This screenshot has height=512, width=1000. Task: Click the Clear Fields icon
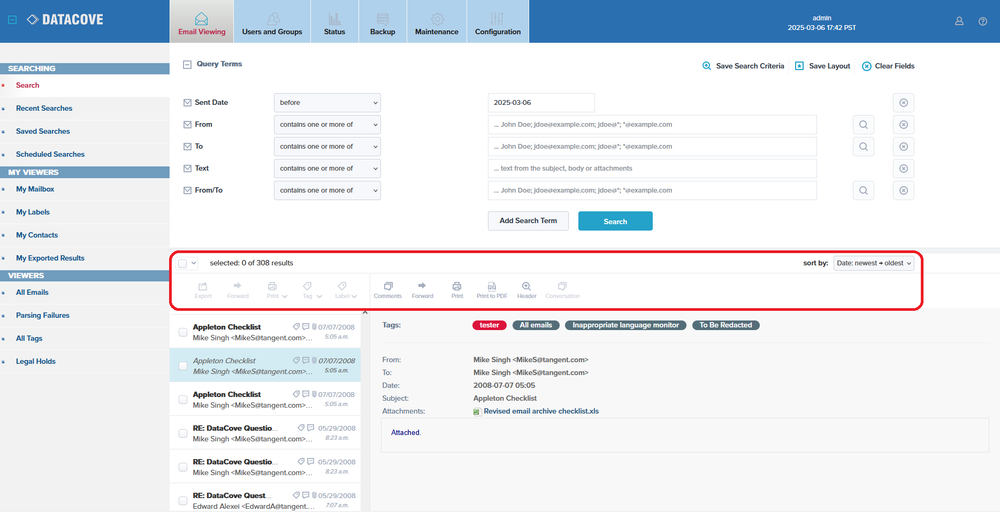tap(866, 66)
